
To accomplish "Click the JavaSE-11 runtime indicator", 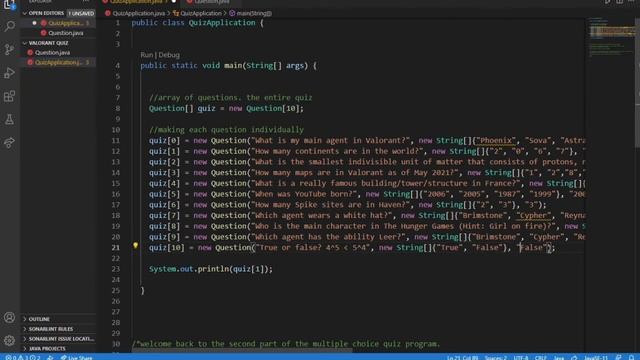I will pyautogui.click(x=596, y=358).
